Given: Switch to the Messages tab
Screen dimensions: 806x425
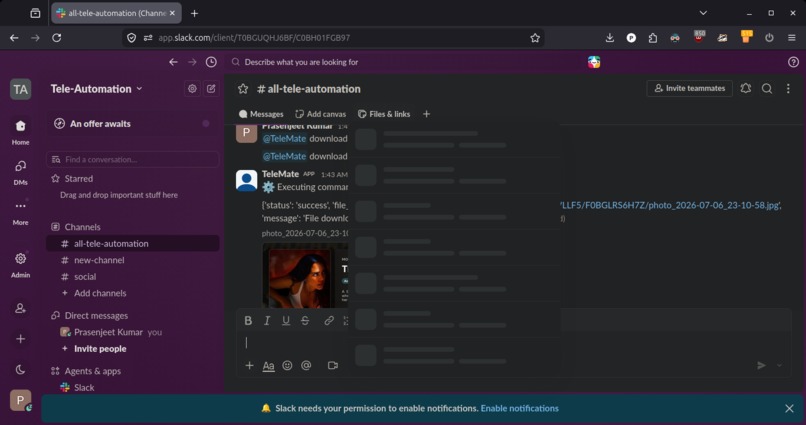Looking at the screenshot, I should (x=261, y=114).
